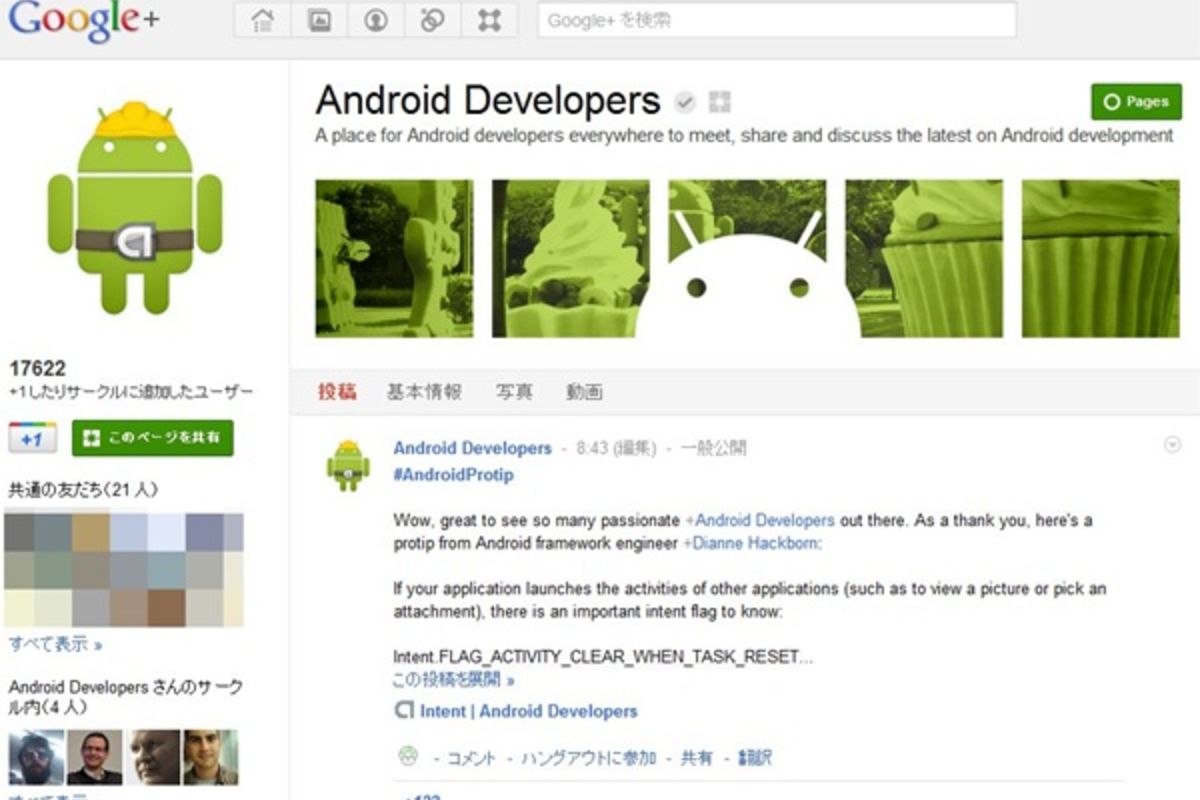Select the Games icon in the top toolbar
The width and height of the screenshot is (1200, 800).
(489, 20)
